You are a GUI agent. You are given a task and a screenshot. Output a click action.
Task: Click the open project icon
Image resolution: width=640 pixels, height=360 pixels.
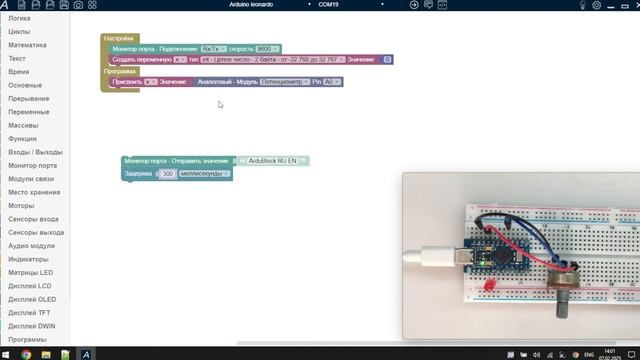pos(36,5)
